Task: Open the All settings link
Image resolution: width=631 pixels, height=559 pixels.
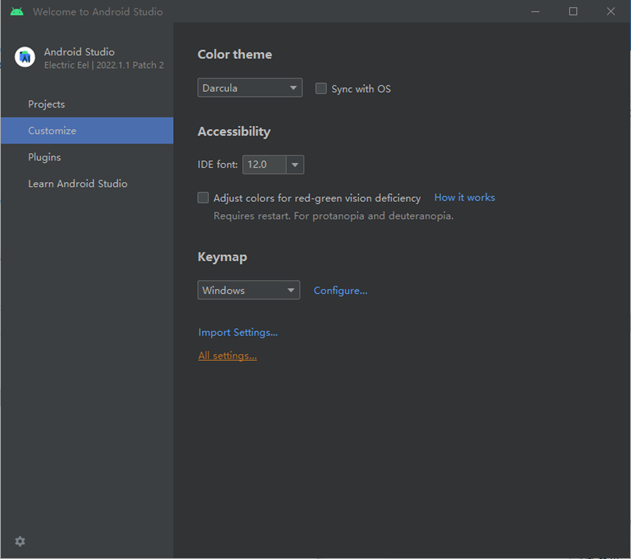Action: tap(227, 356)
